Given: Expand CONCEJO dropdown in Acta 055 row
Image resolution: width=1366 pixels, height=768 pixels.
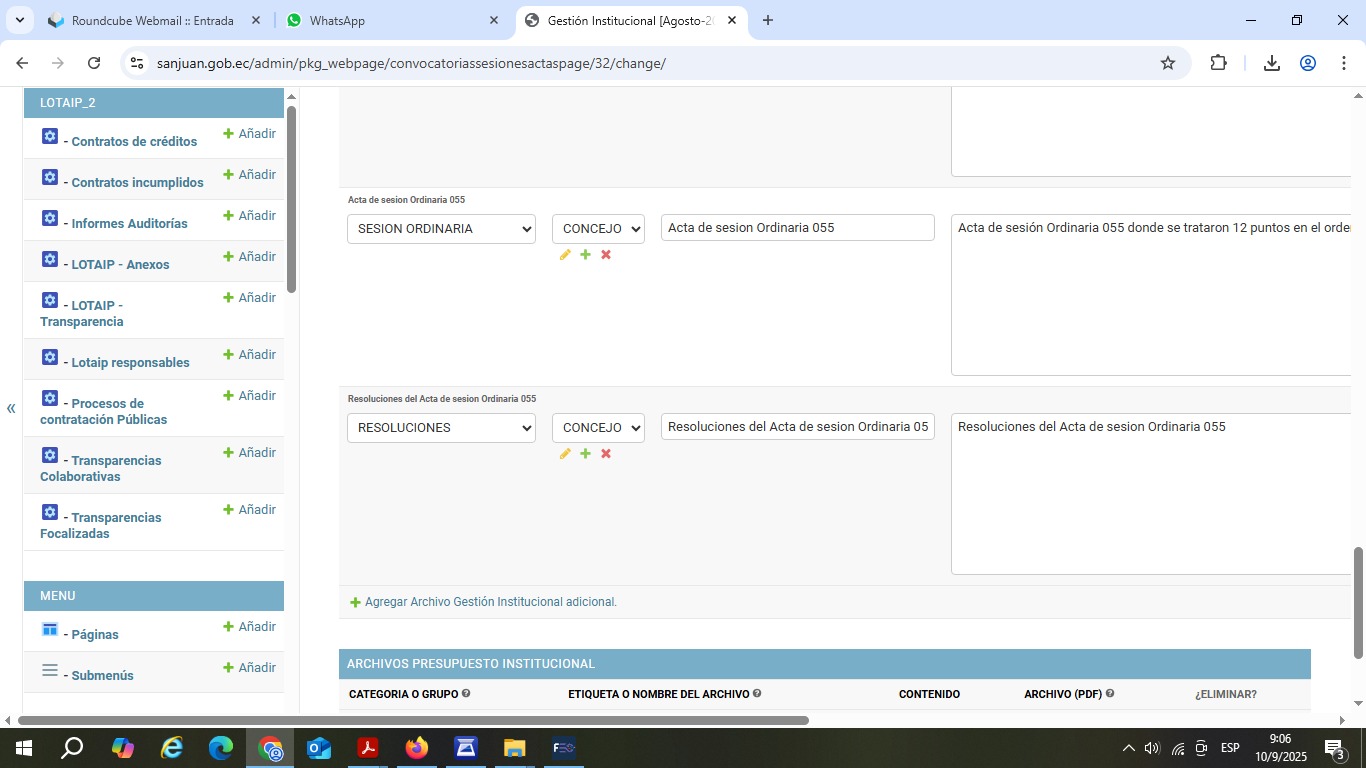Looking at the screenshot, I should [598, 229].
